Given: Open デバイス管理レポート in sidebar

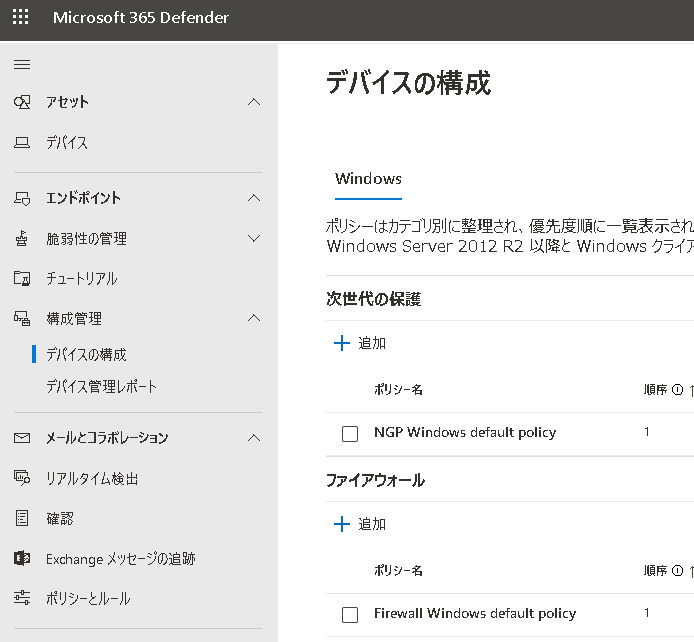Looking at the screenshot, I should pos(101,387).
